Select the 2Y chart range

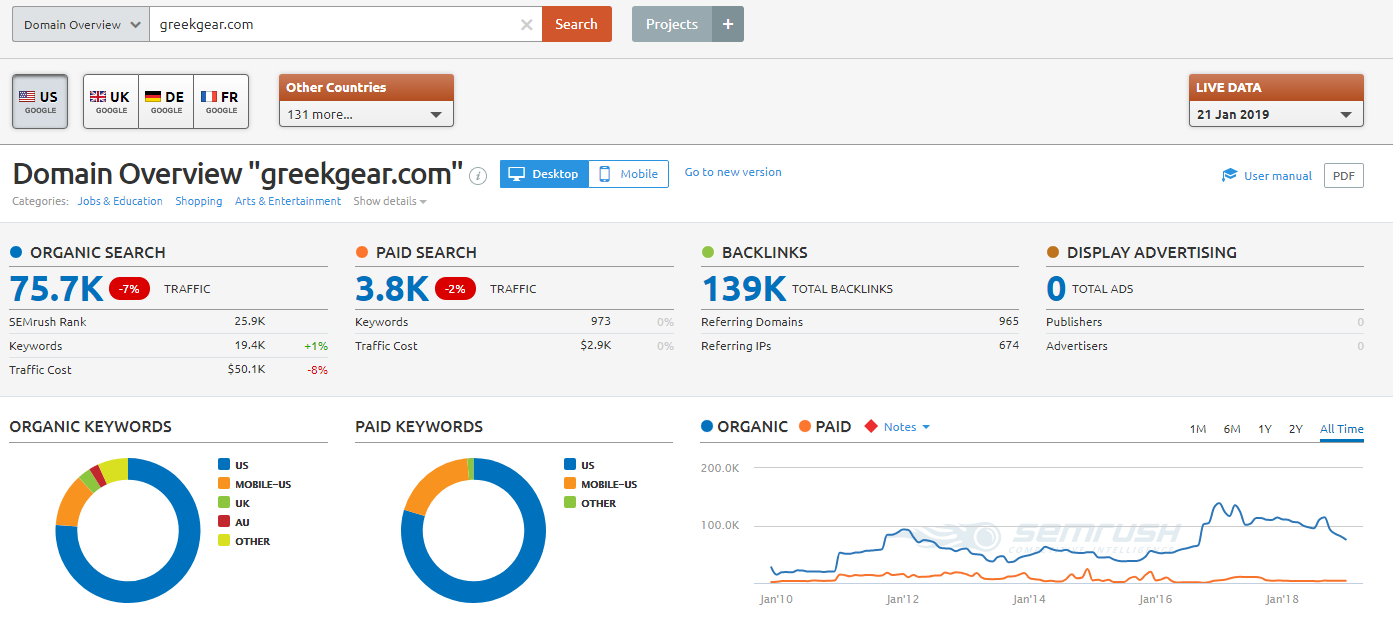point(1296,429)
